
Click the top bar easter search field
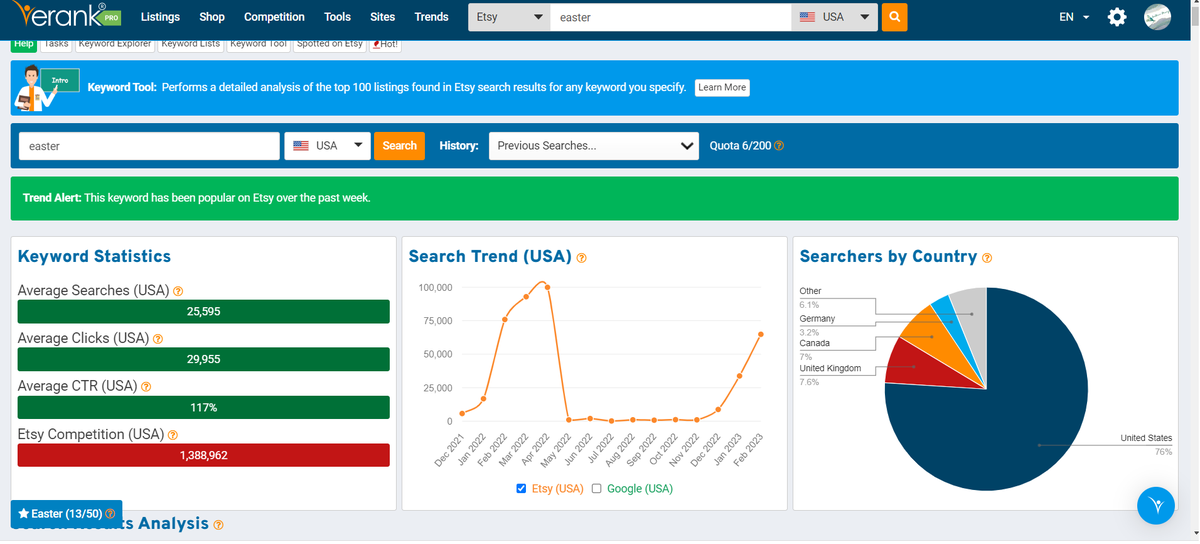tap(670, 17)
